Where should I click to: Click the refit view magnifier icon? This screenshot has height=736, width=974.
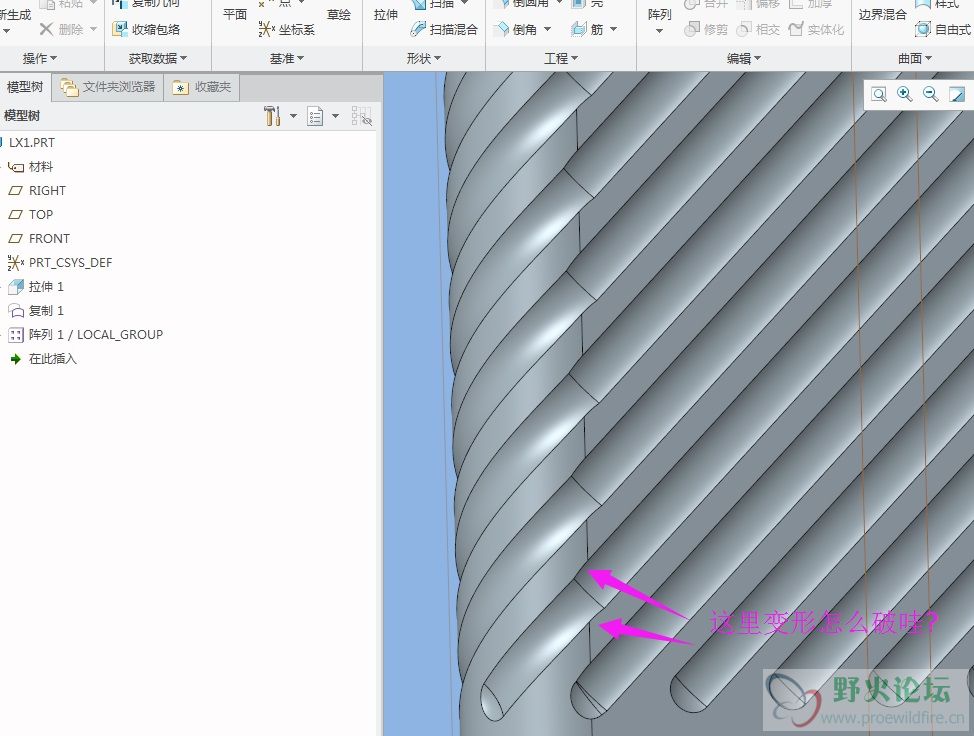coord(878,94)
